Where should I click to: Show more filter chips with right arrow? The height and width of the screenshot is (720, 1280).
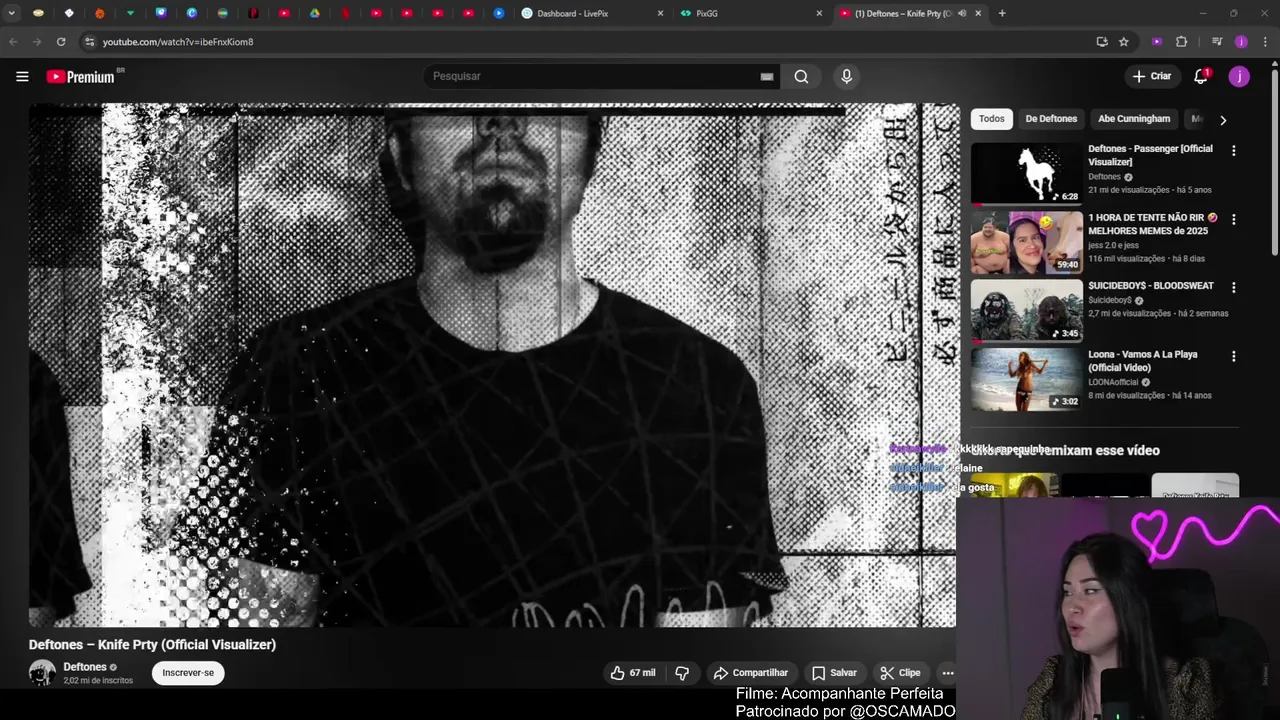[1222, 120]
